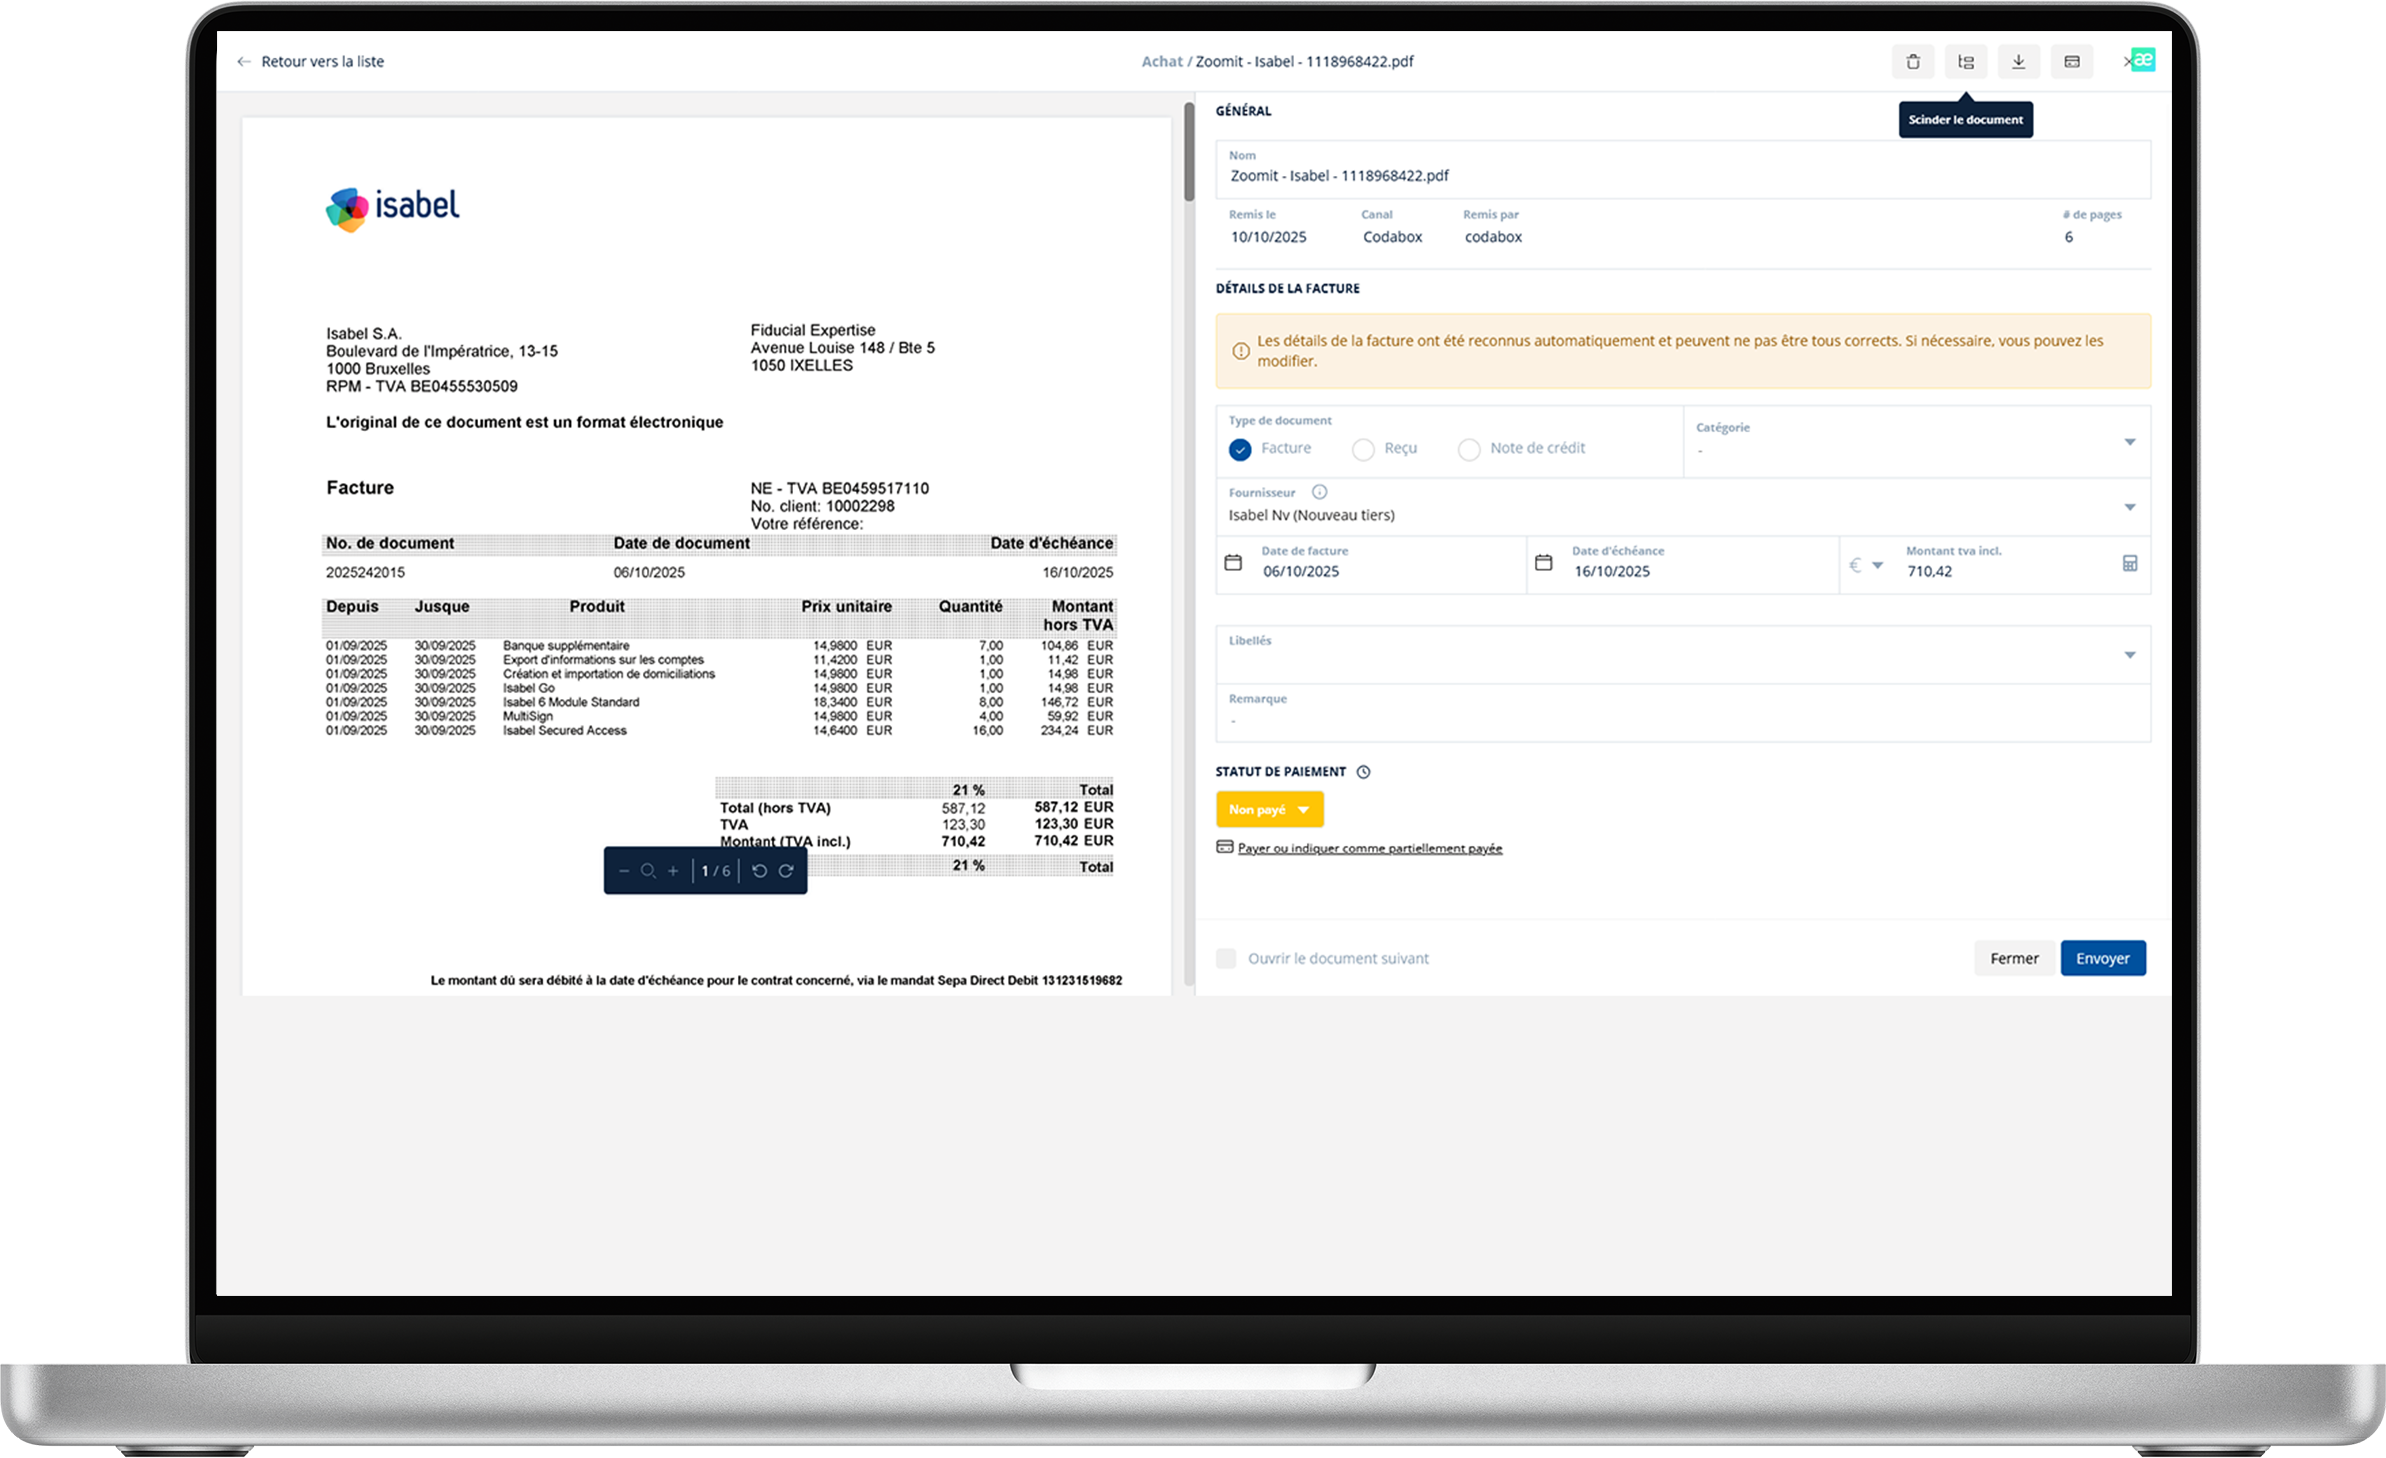Click document number 2025242015 in the PDF
Screen dimensions: 2386x1458
[365, 573]
